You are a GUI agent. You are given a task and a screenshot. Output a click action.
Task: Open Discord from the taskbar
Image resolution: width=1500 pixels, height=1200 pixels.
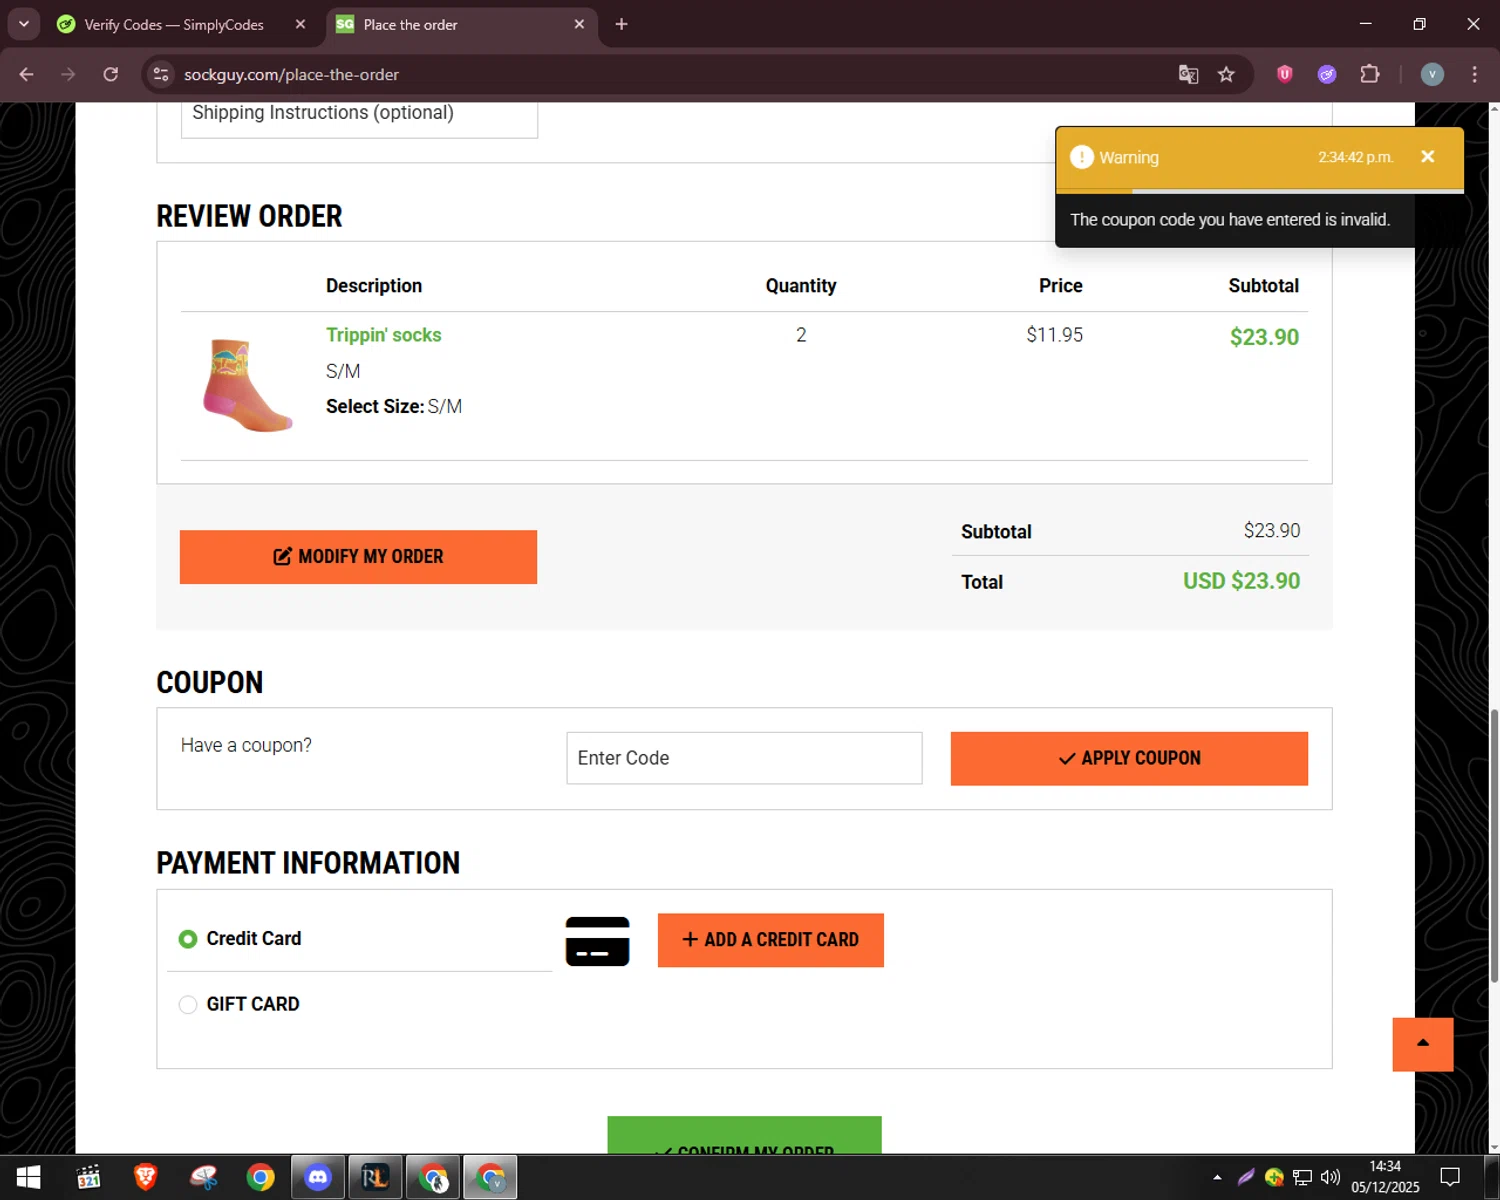pyautogui.click(x=318, y=1177)
